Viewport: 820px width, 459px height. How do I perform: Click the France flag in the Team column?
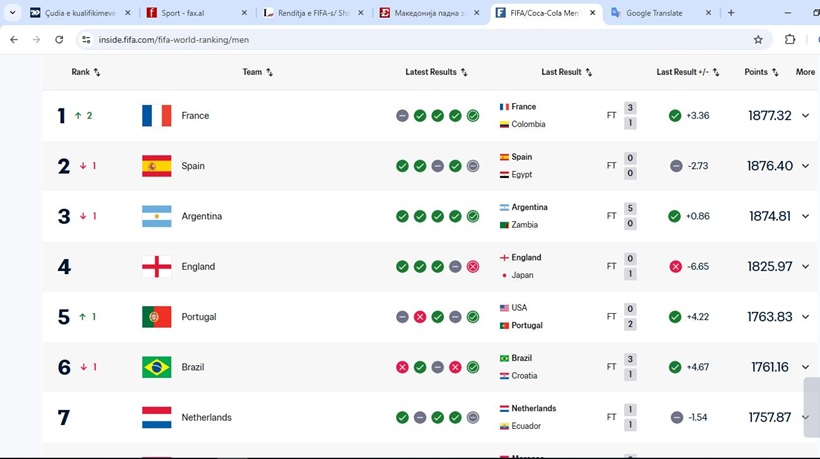[156, 116]
